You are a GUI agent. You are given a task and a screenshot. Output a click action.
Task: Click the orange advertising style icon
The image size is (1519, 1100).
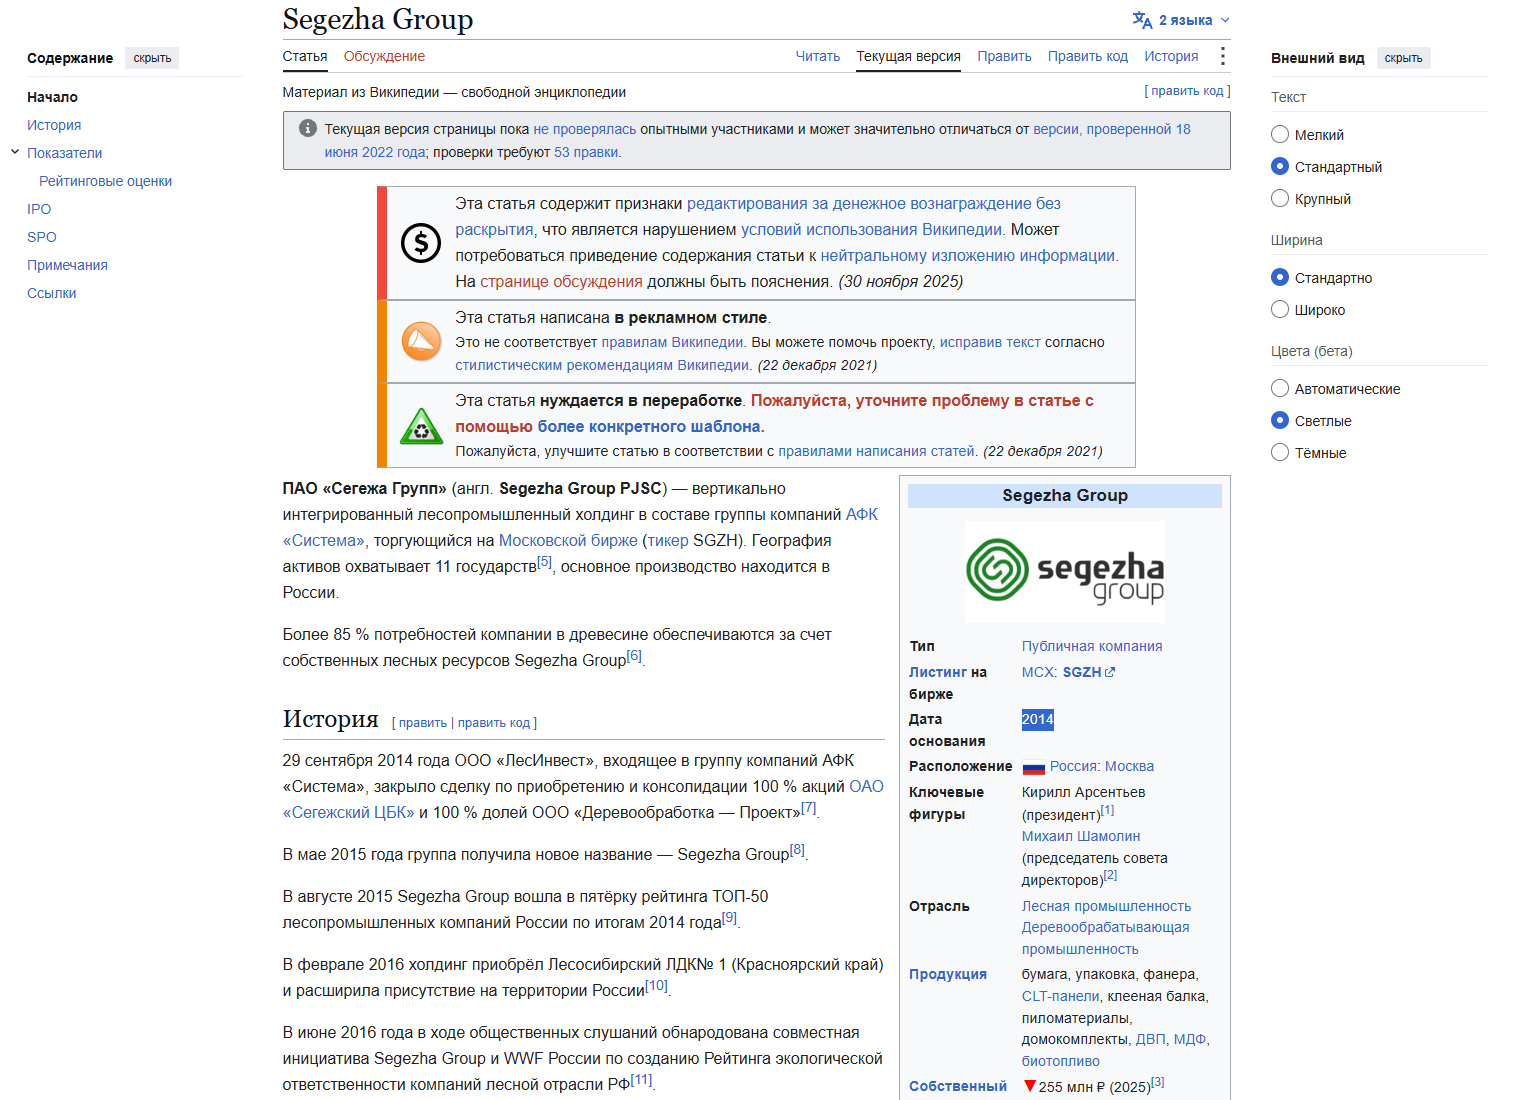pos(421,341)
